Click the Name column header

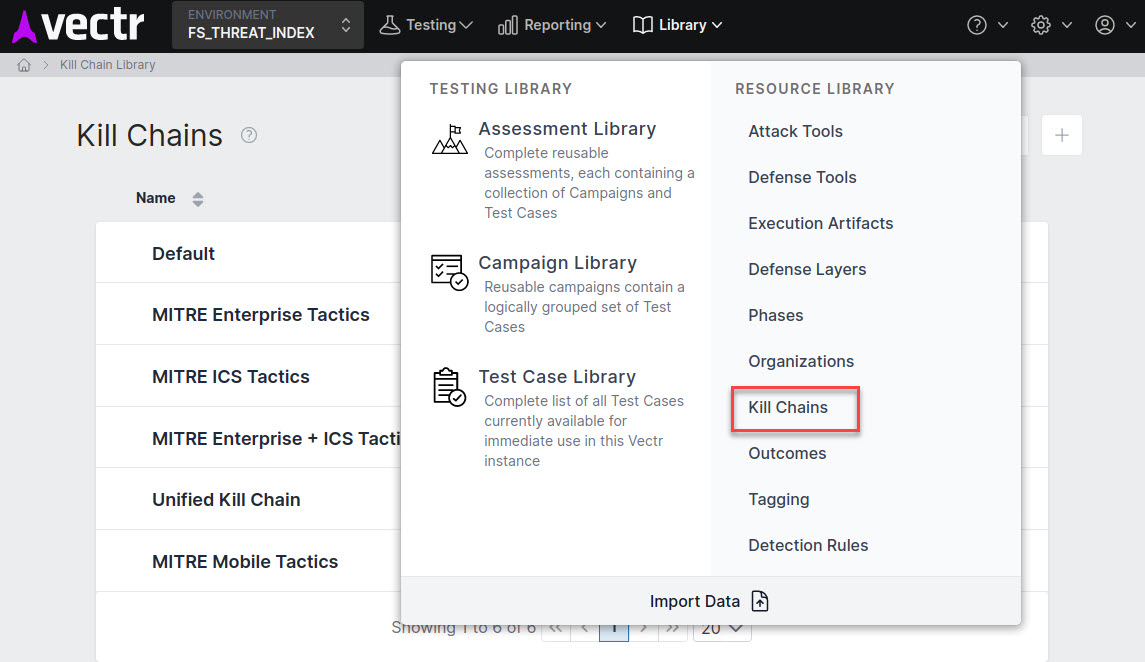point(156,199)
